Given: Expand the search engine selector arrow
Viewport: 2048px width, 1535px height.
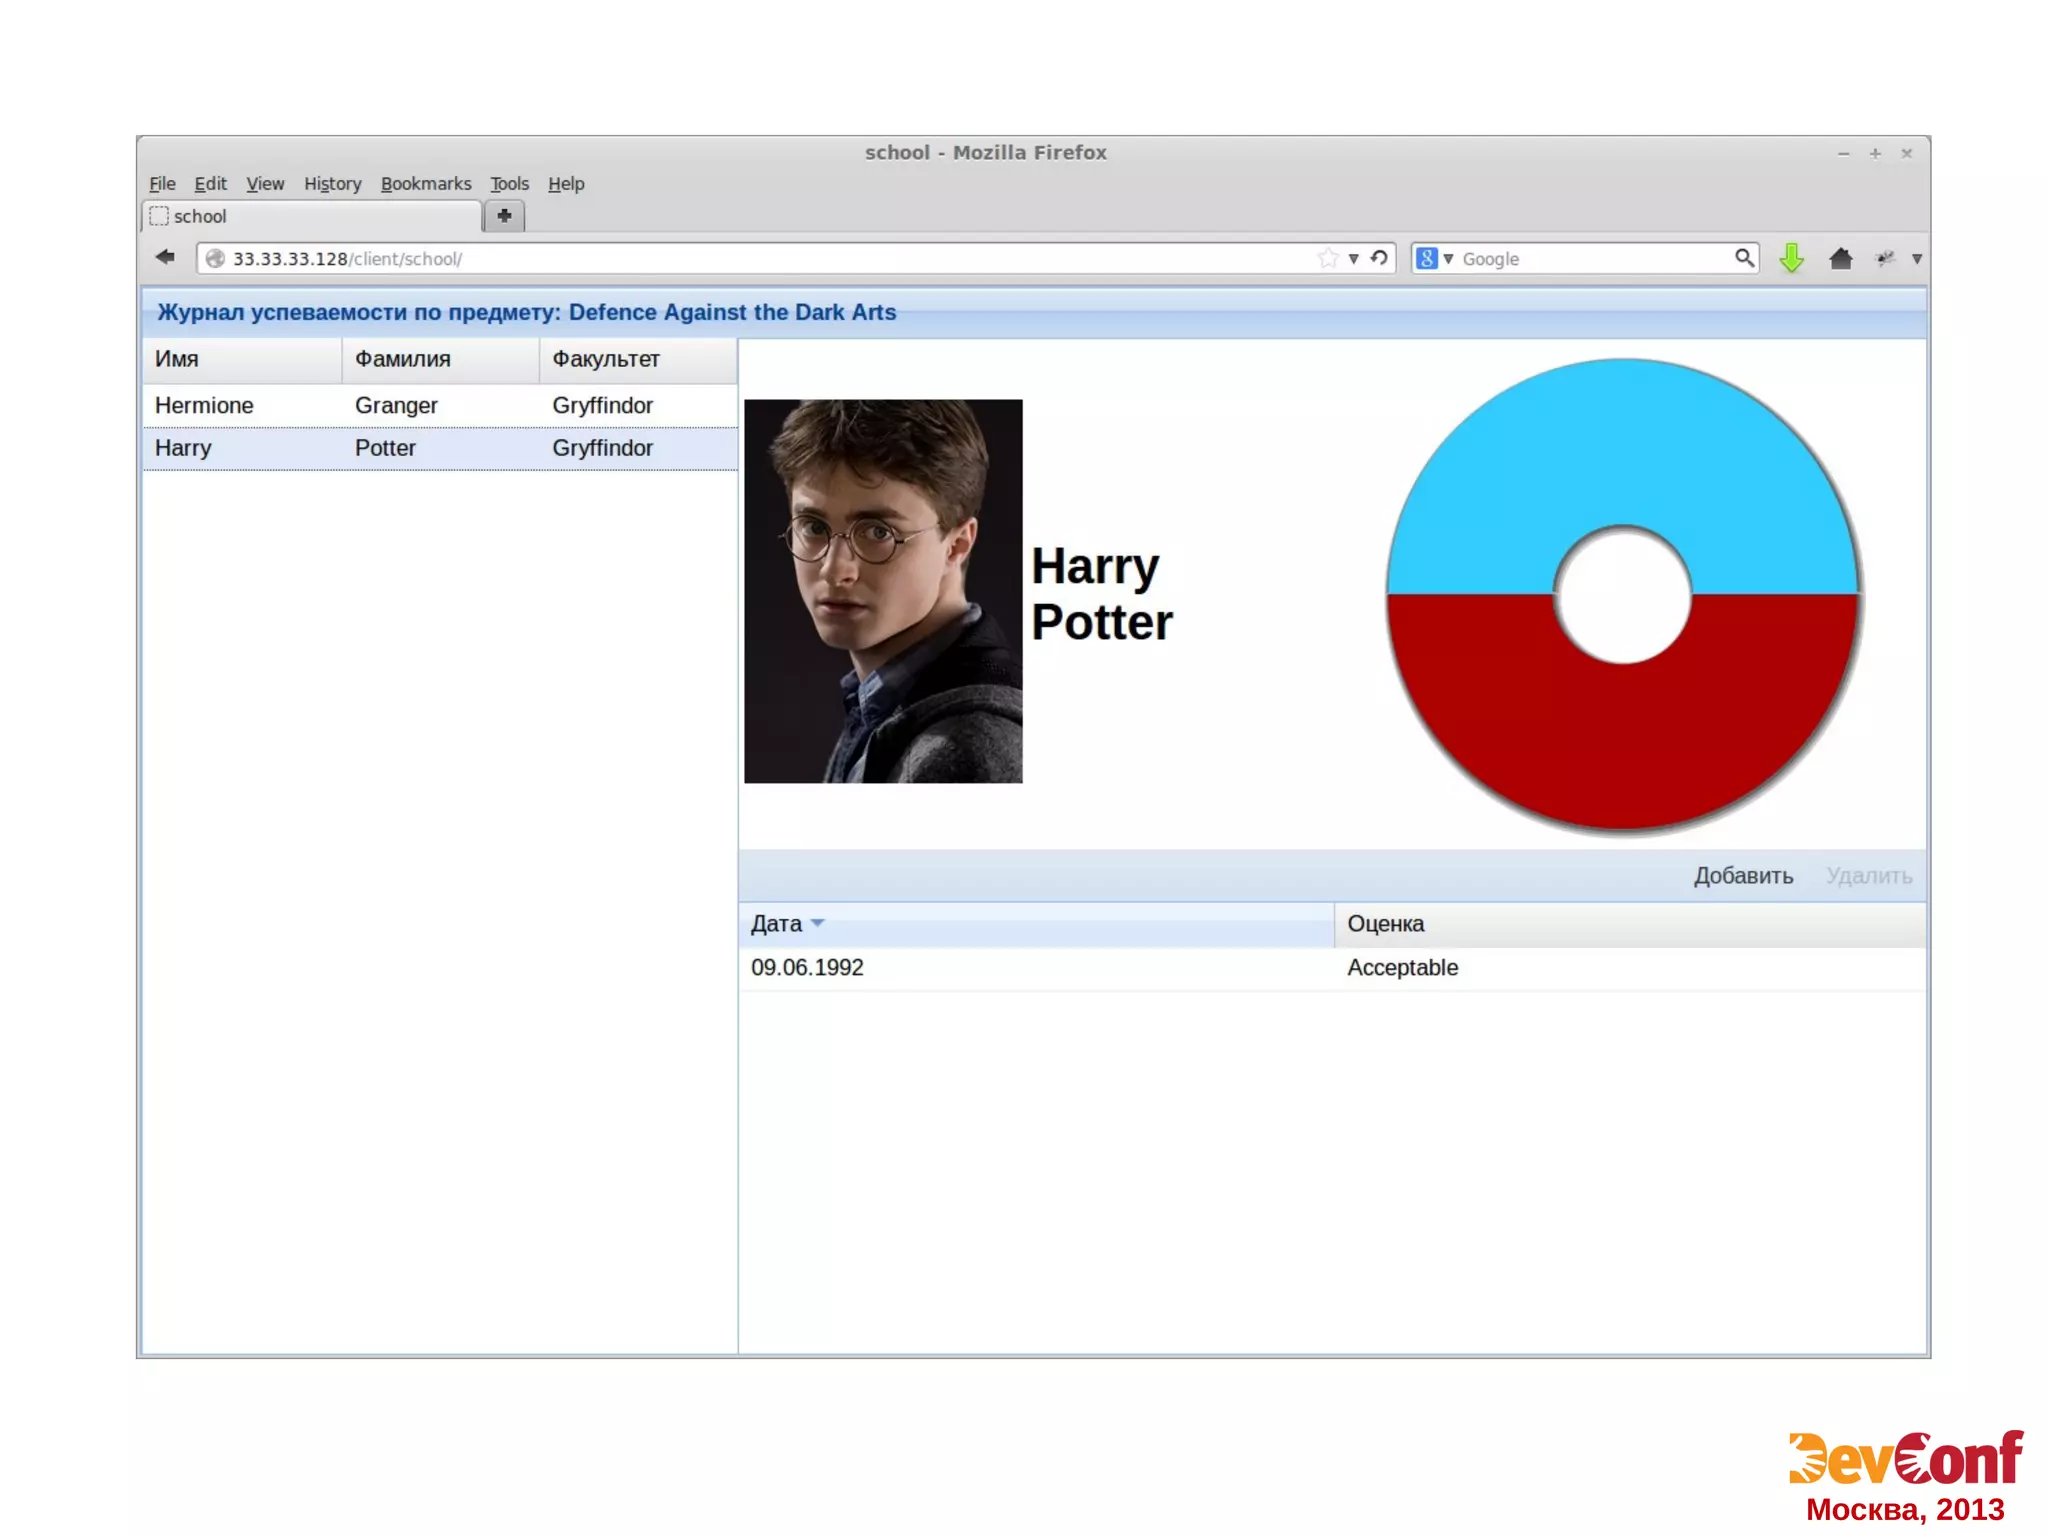Looking at the screenshot, I should pyautogui.click(x=1448, y=259).
